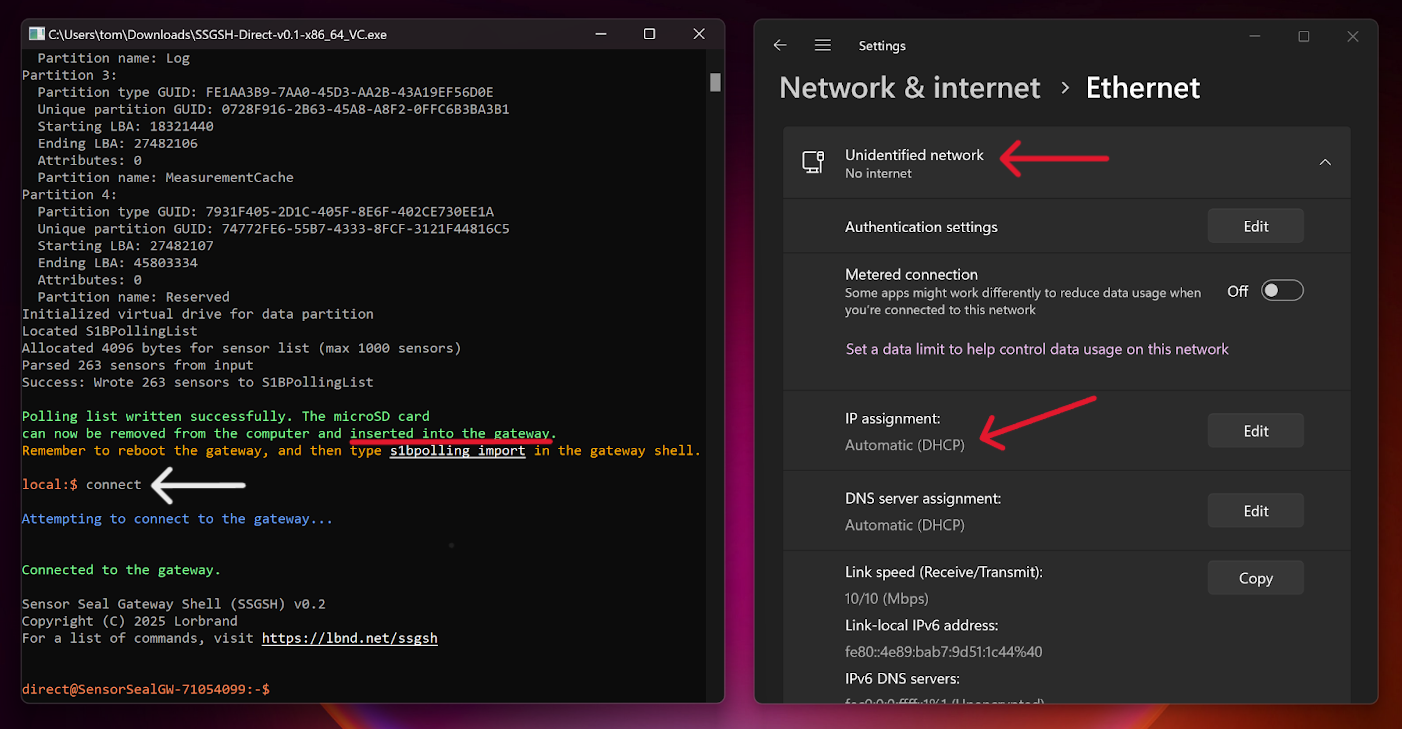Image resolution: width=1402 pixels, height=729 pixels.
Task: Click the Settings label in the title bar
Action: [x=882, y=45]
